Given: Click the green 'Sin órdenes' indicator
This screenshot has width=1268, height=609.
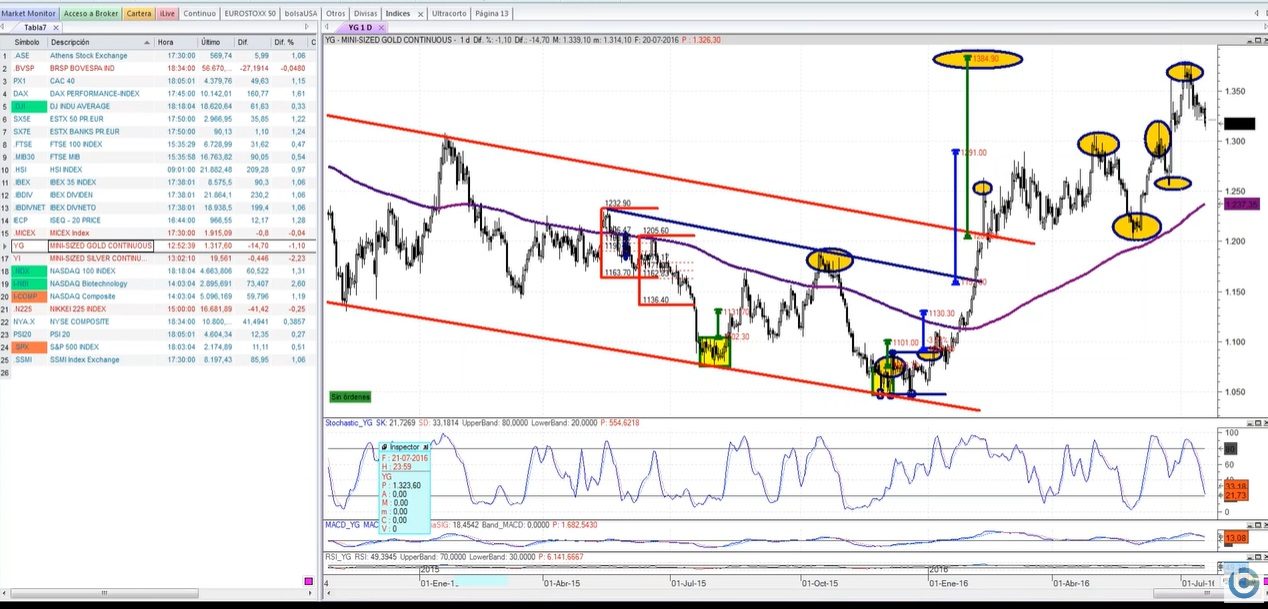Looking at the screenshot, I should point(349,397).
